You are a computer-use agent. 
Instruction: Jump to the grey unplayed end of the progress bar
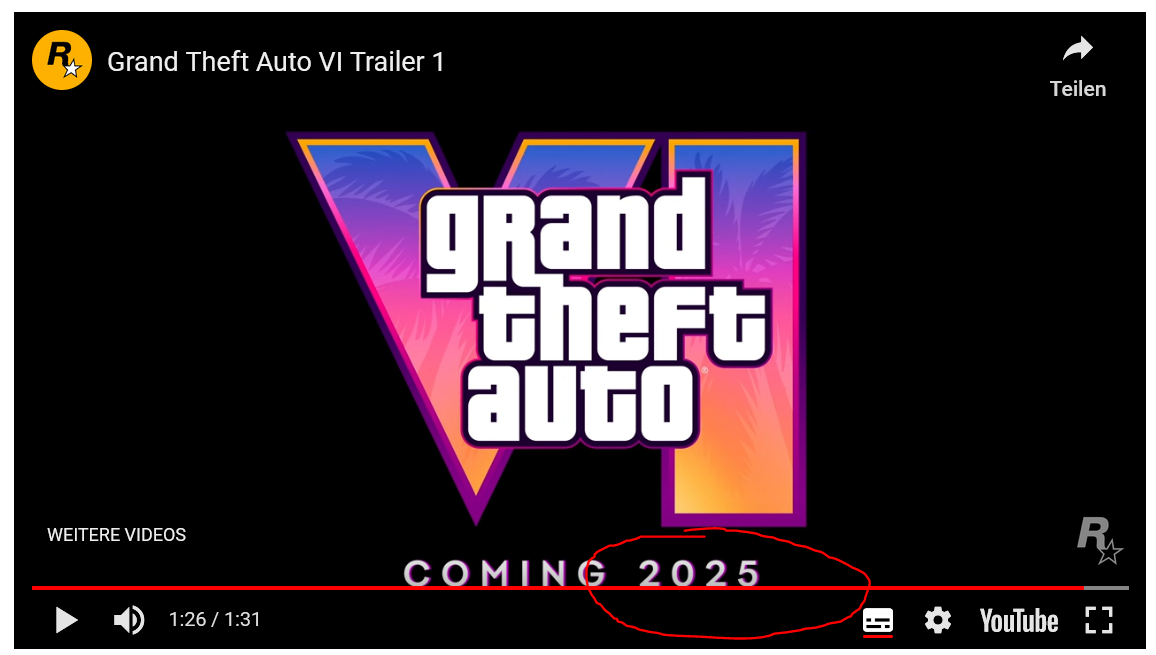point(1107,588)
